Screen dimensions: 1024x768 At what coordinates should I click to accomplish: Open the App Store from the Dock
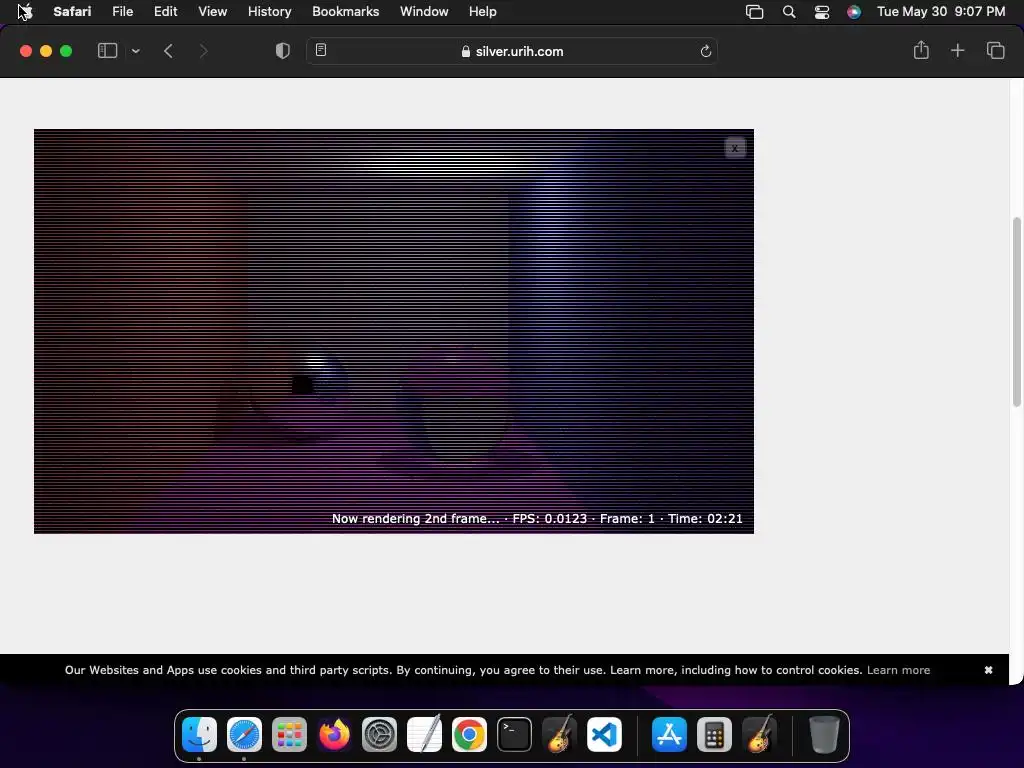coord(669,735)
